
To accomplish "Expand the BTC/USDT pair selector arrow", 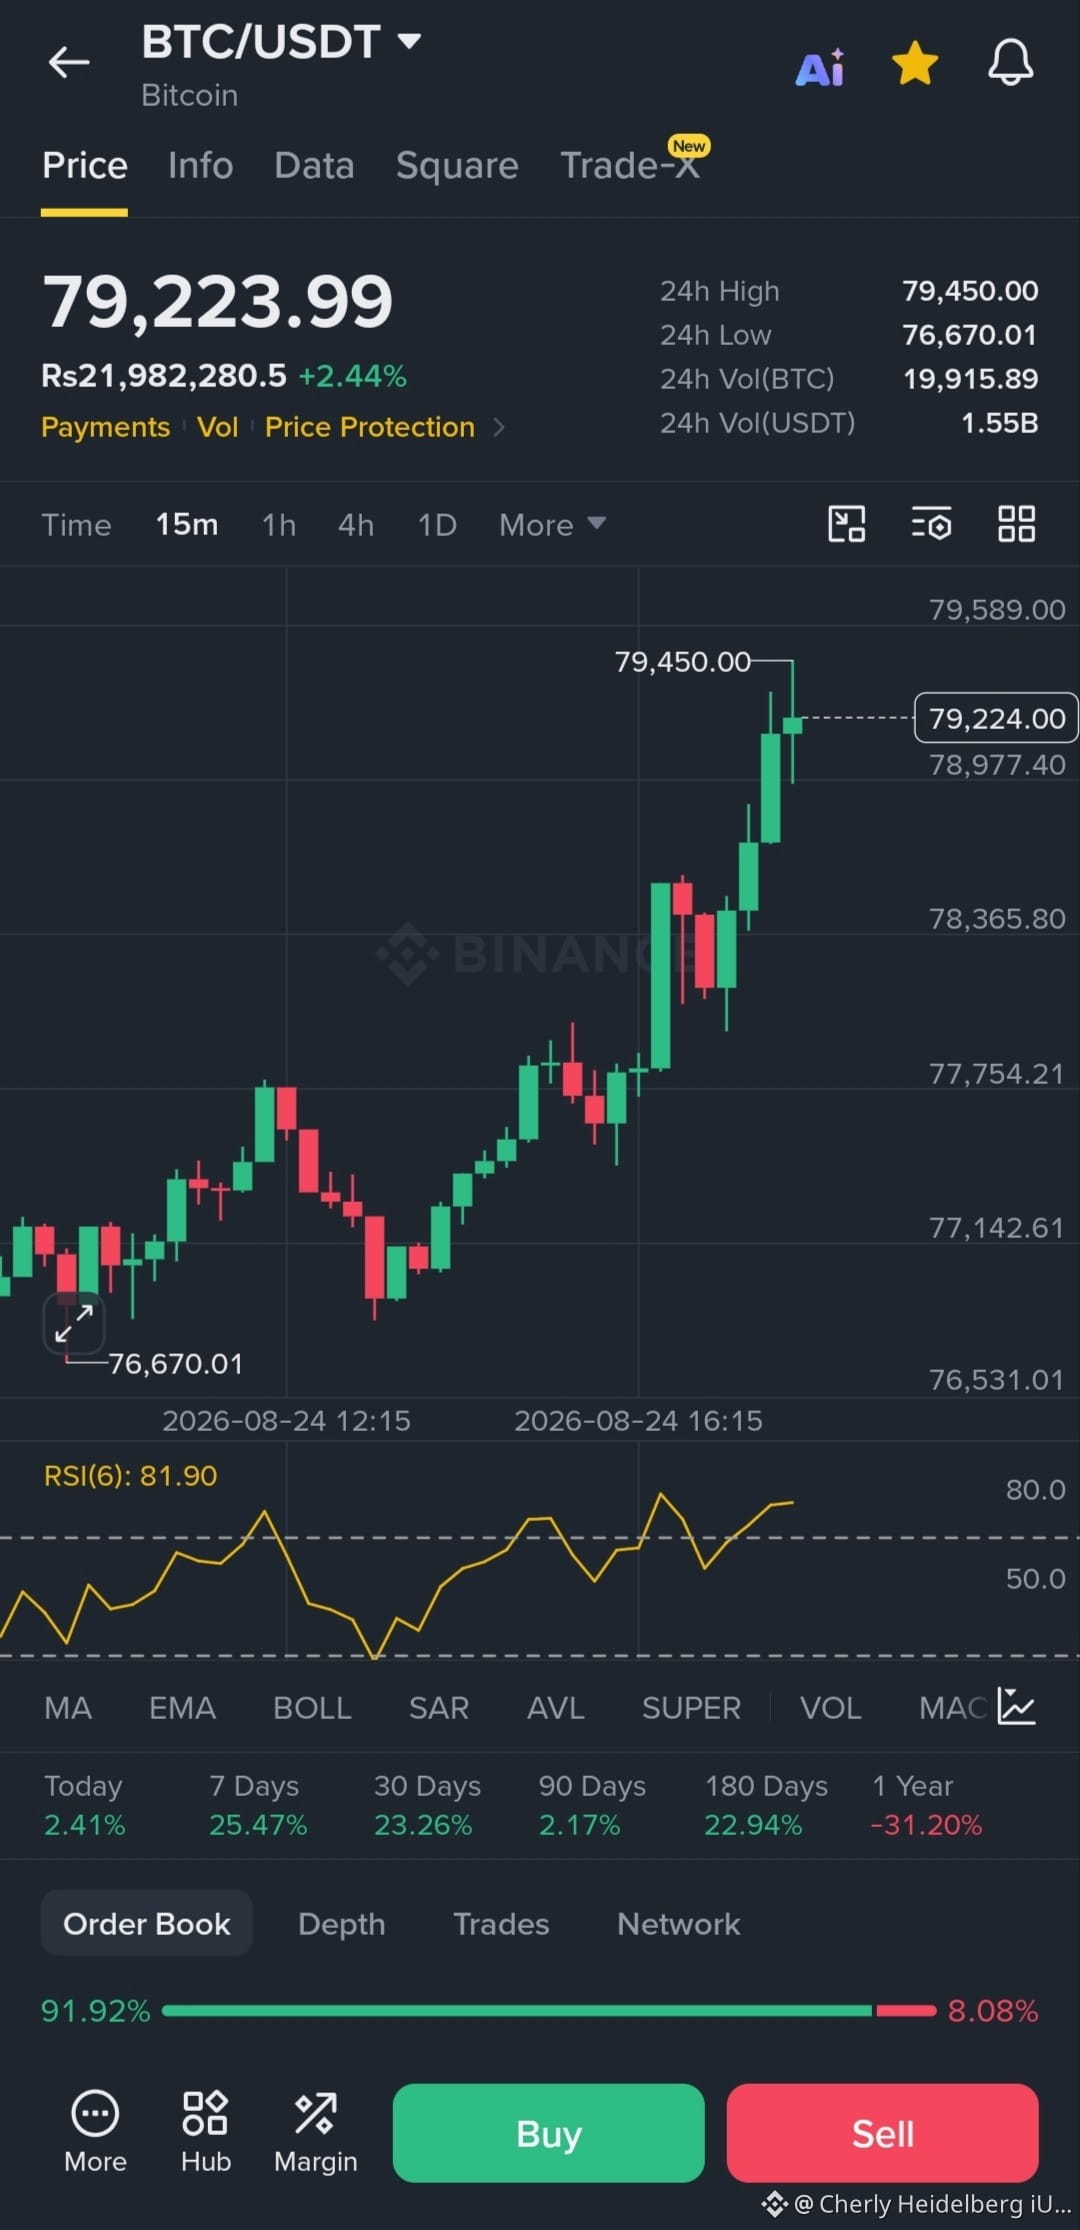I will (409, 41).
